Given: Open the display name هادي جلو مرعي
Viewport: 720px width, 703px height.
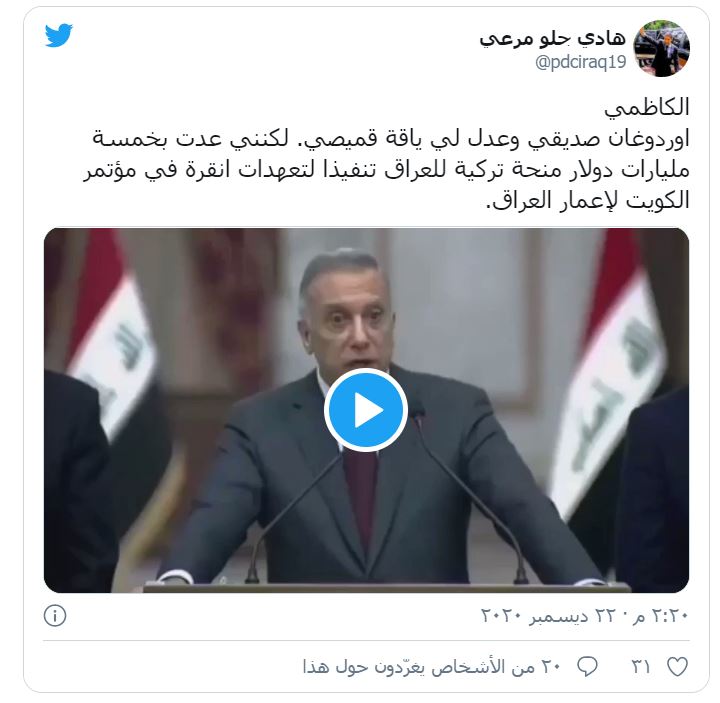Looking at the screenshot, I should point(552,39).
